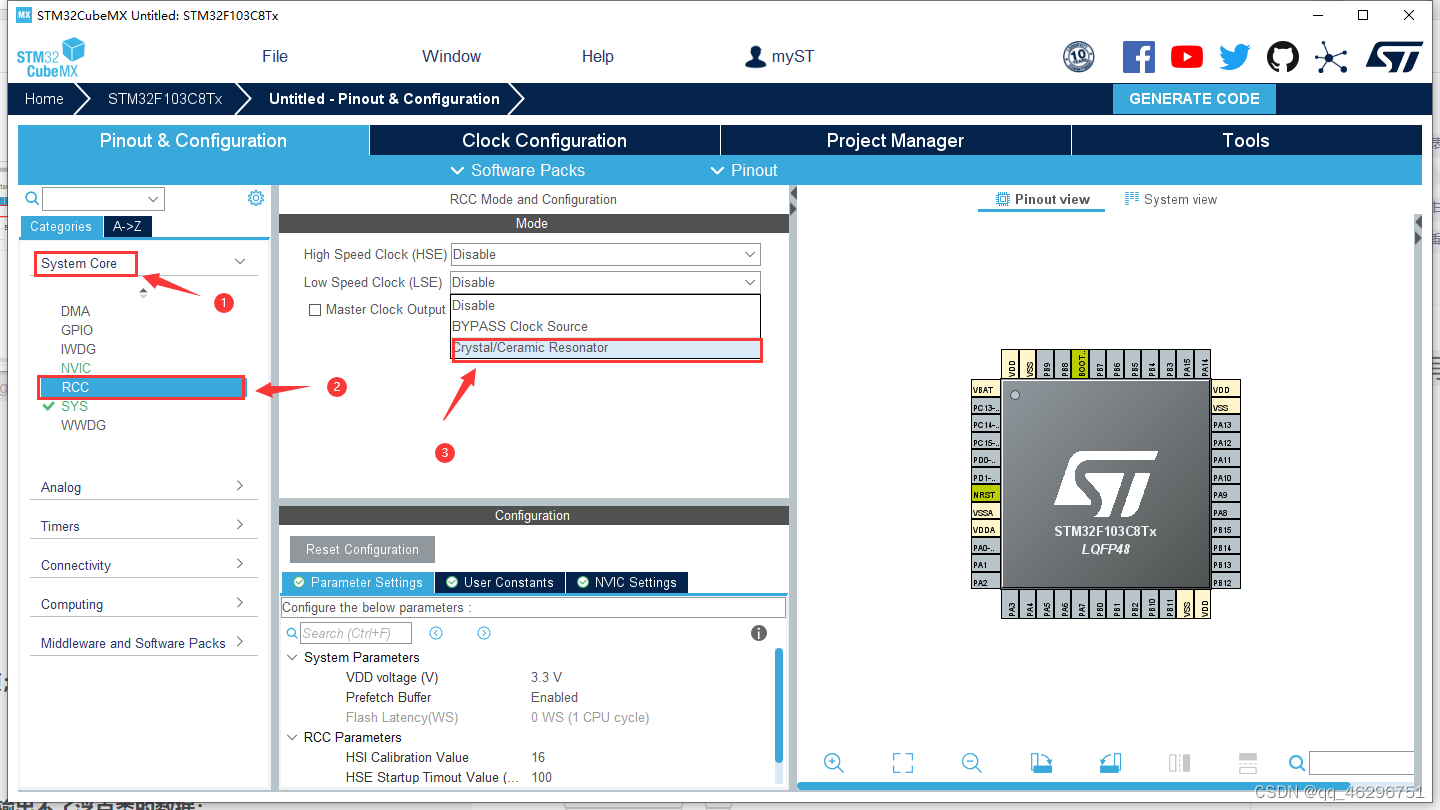Toggle the User Constants tab checkmark
The image size is (1440, 810).
(x=455, y=582)
